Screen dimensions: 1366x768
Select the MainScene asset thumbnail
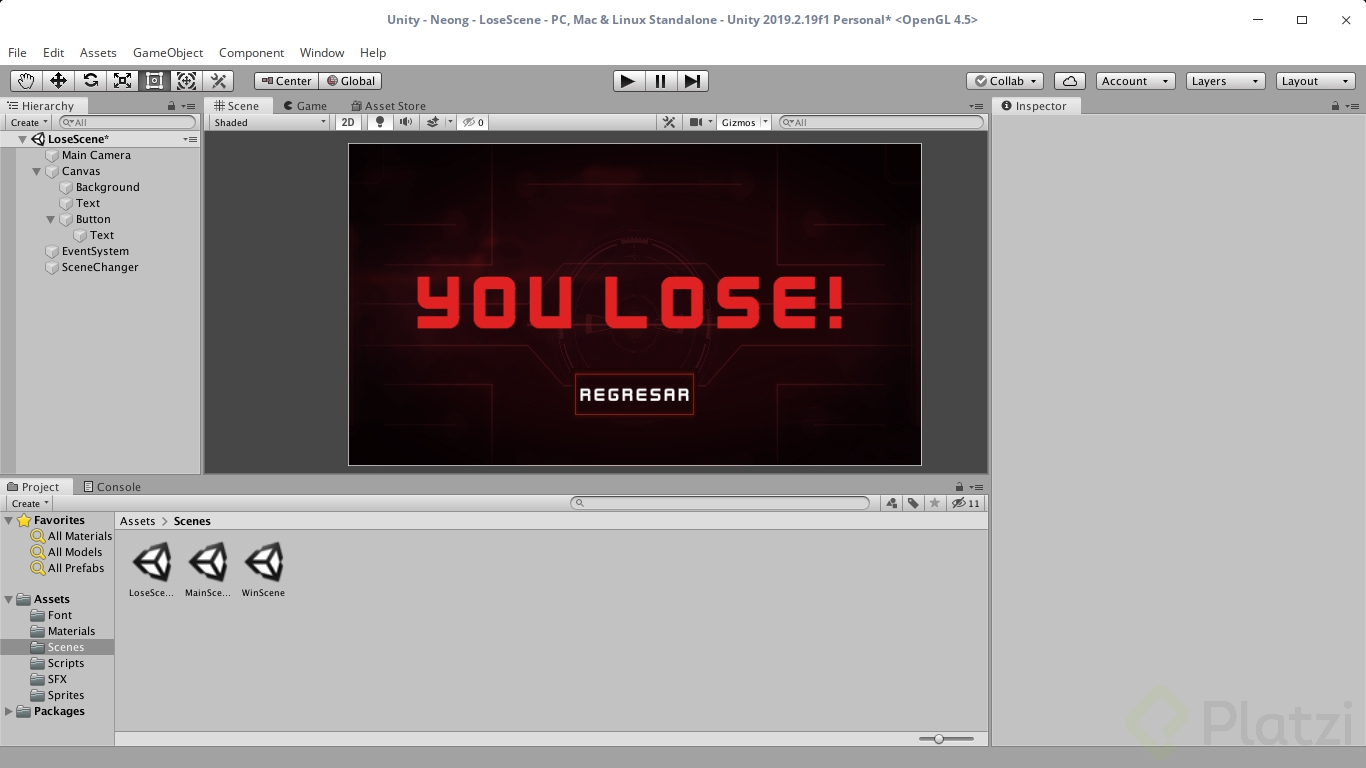pyautogui.click(x=208, y=562)
